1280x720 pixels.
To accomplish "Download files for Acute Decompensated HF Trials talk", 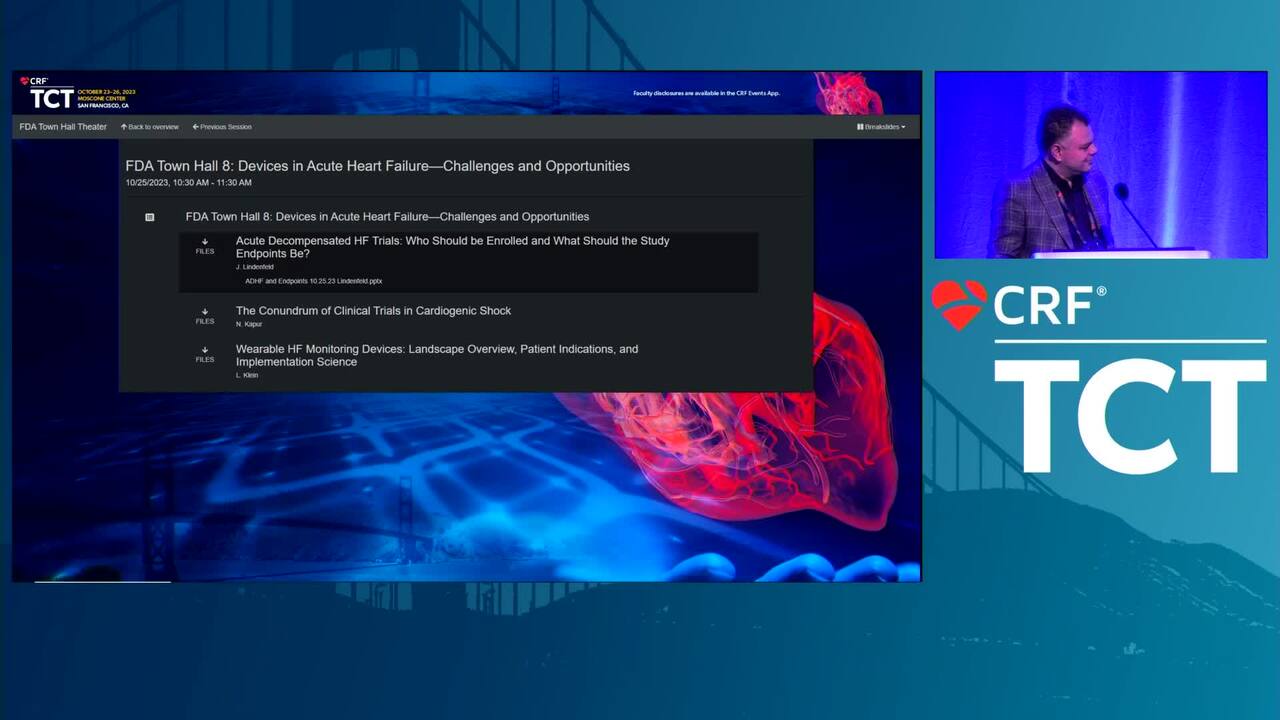I will [x=205, y=246].
